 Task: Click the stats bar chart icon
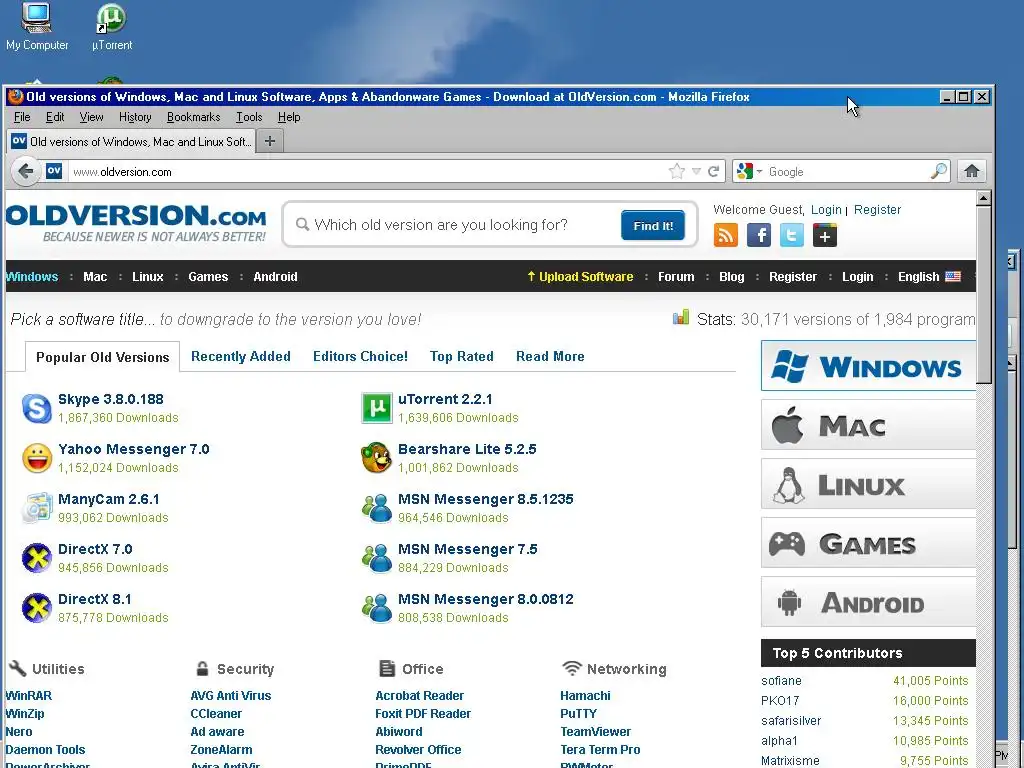[681, 318]
